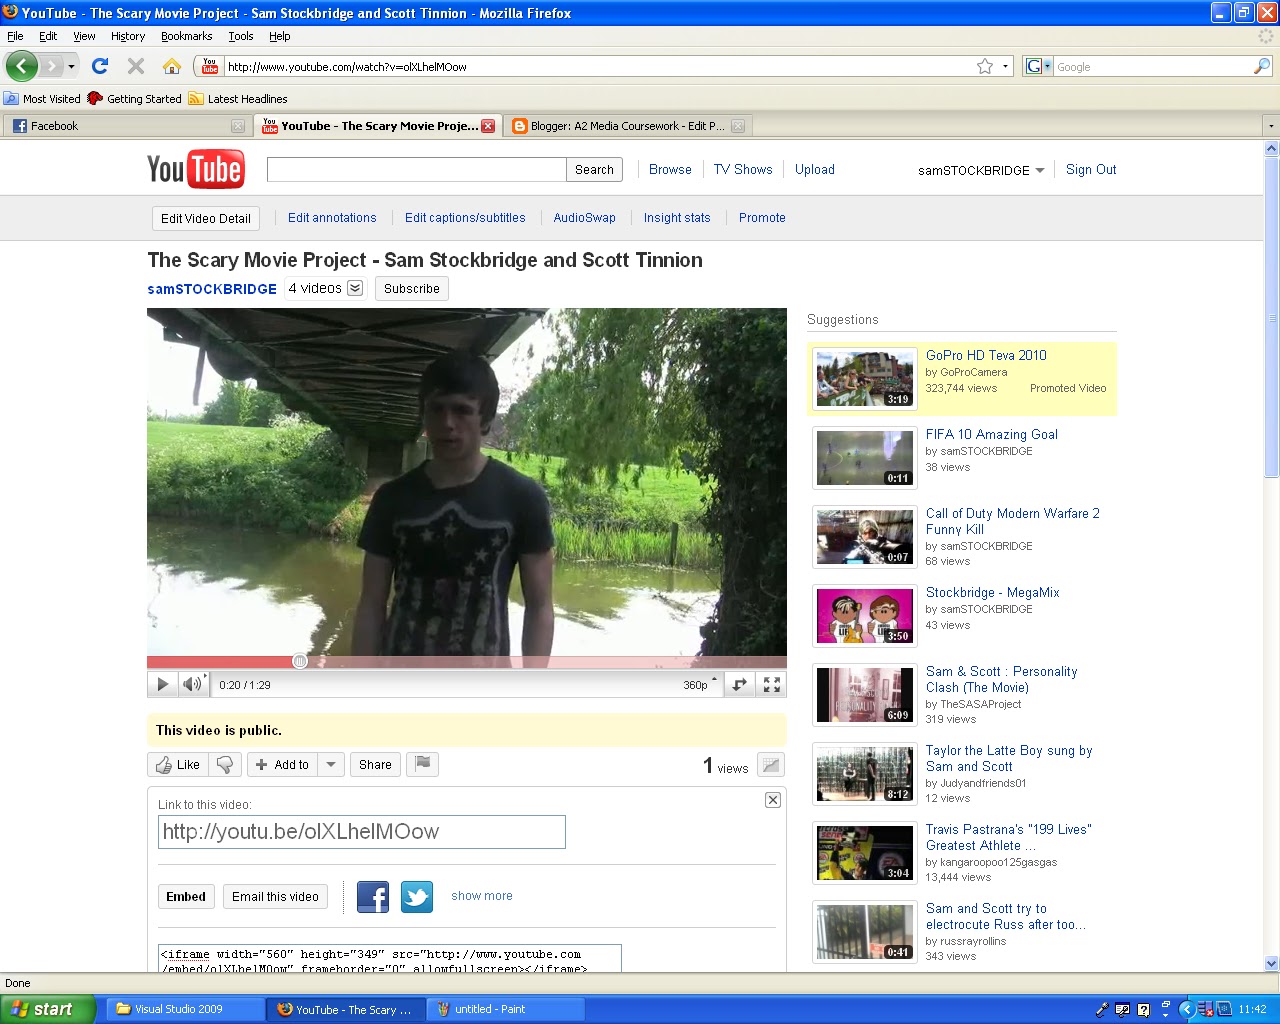Open the Bookmarks menu
The height and width of the screenshot is (1024, 1280).
187,36
